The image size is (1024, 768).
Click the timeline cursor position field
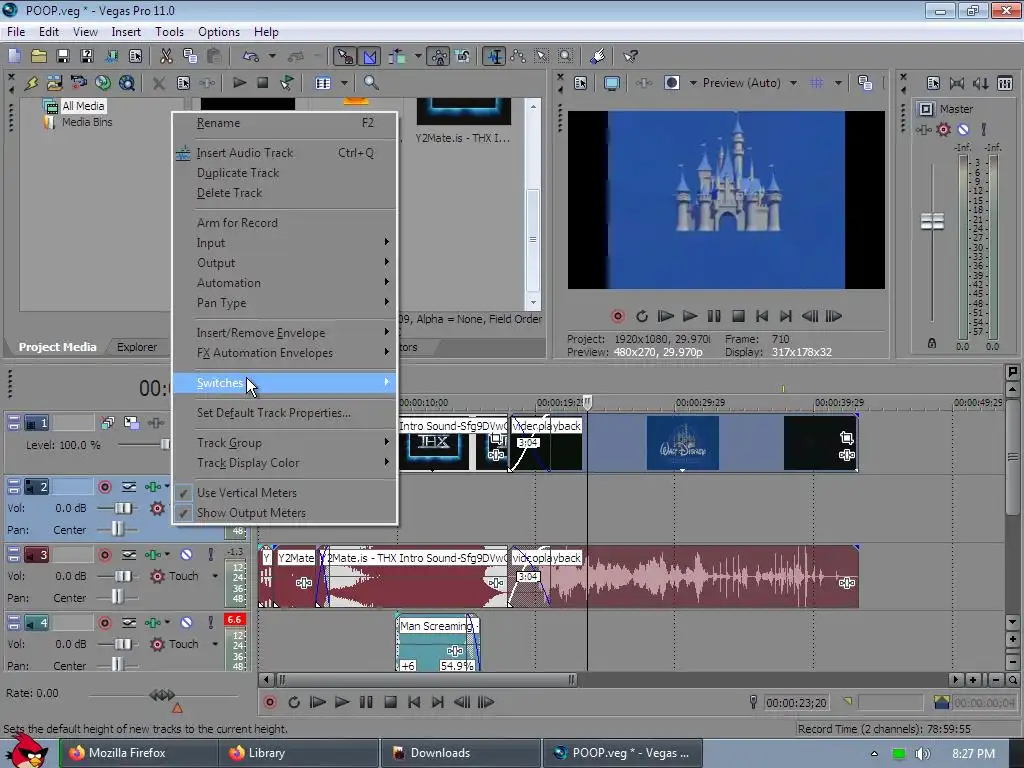[x=795, y=703]
